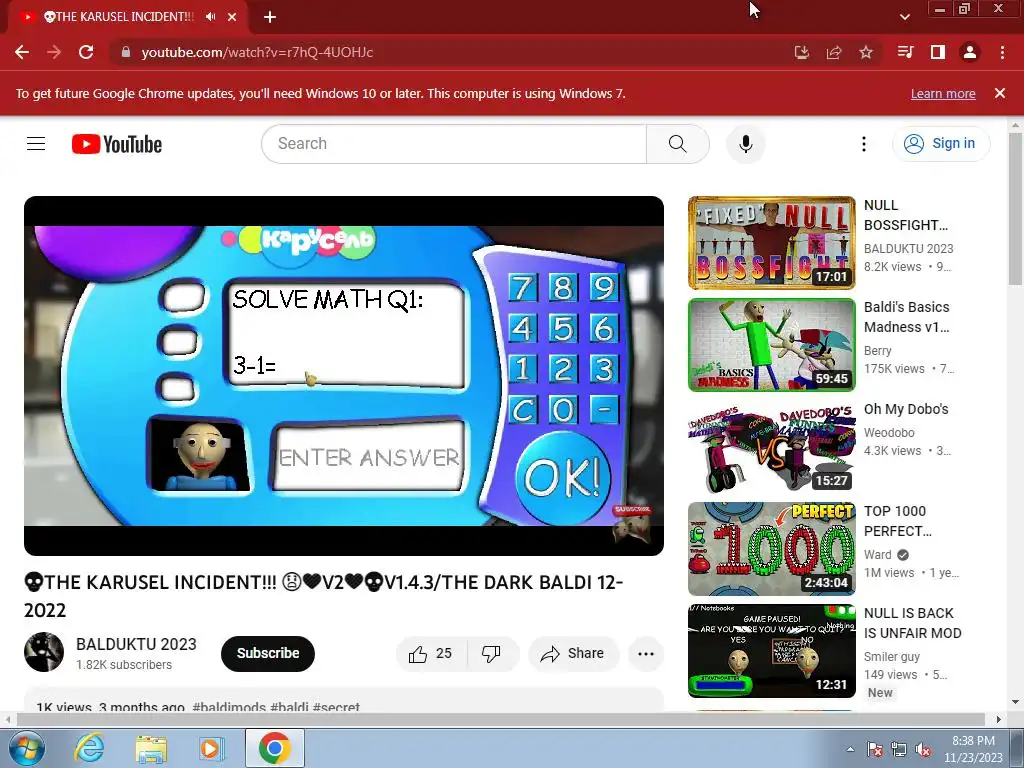
Task: Click the Action Center flag icon
Action: [x=874, y=749]
